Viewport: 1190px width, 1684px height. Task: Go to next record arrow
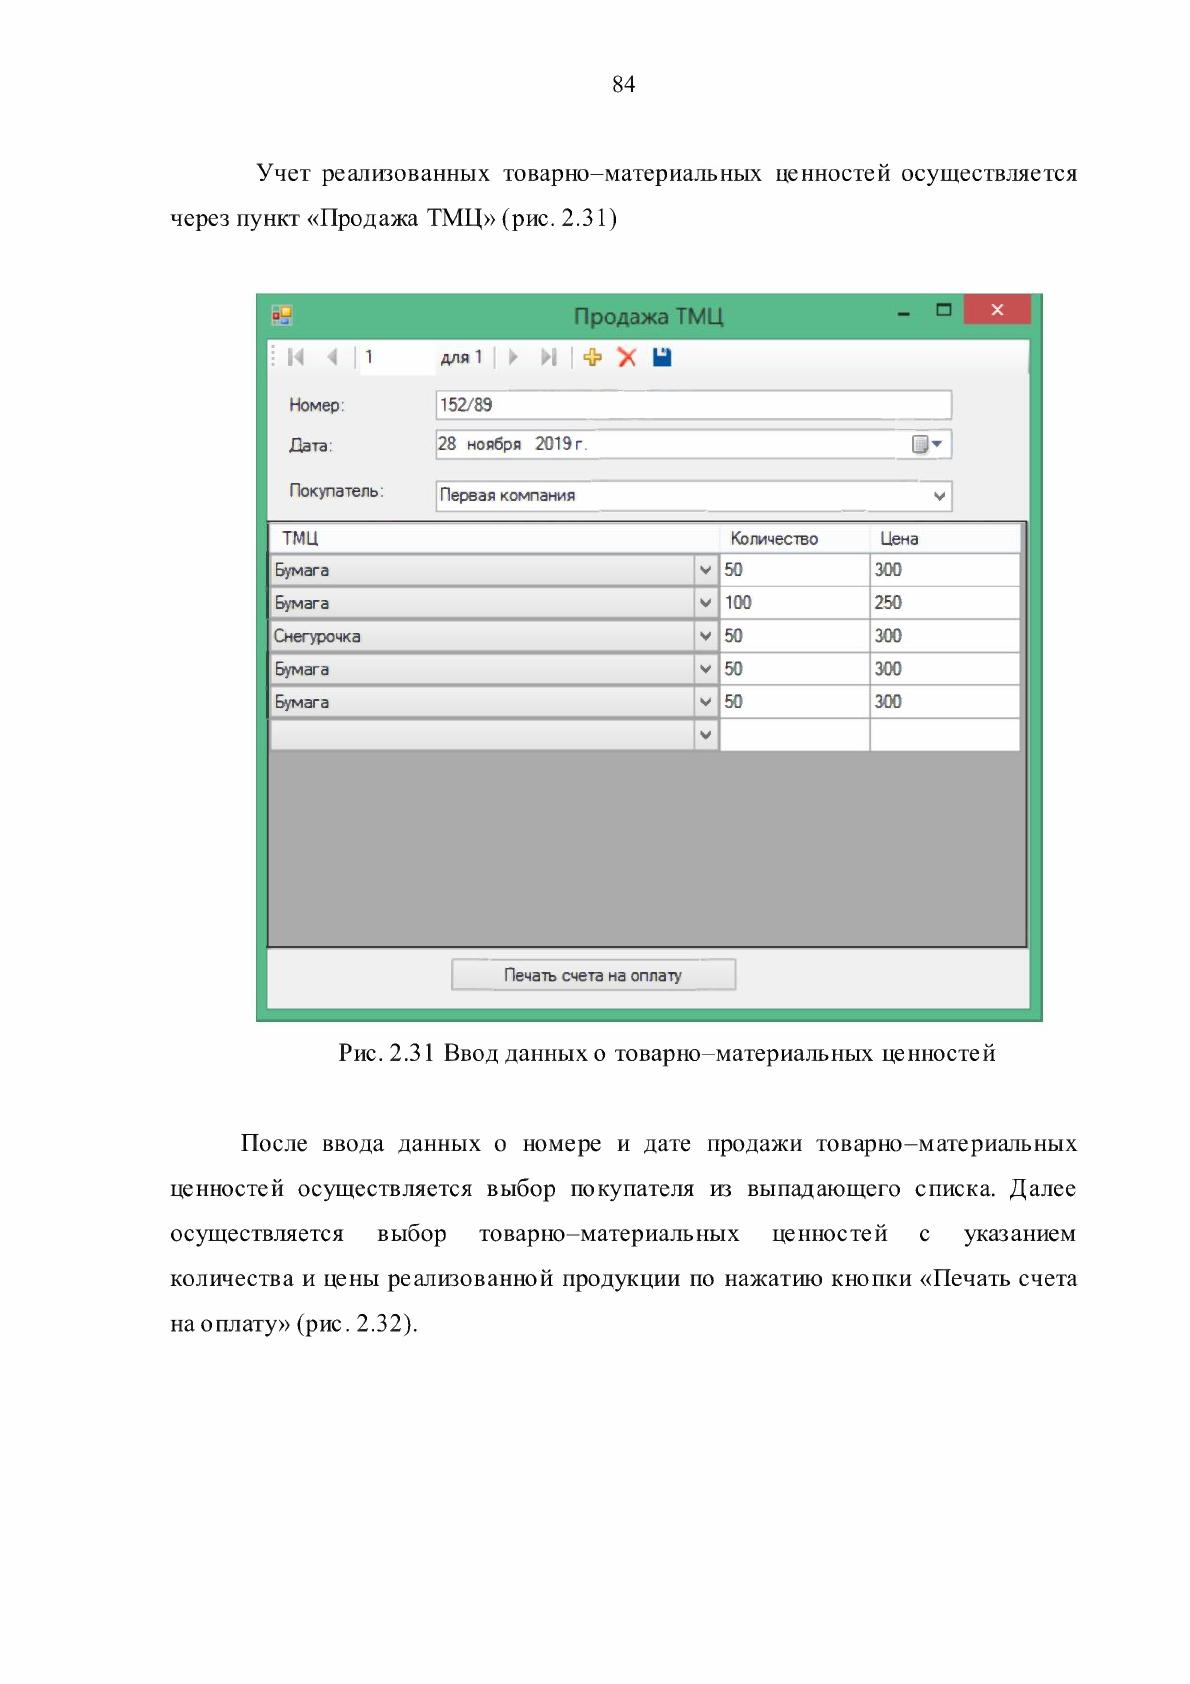513,357
